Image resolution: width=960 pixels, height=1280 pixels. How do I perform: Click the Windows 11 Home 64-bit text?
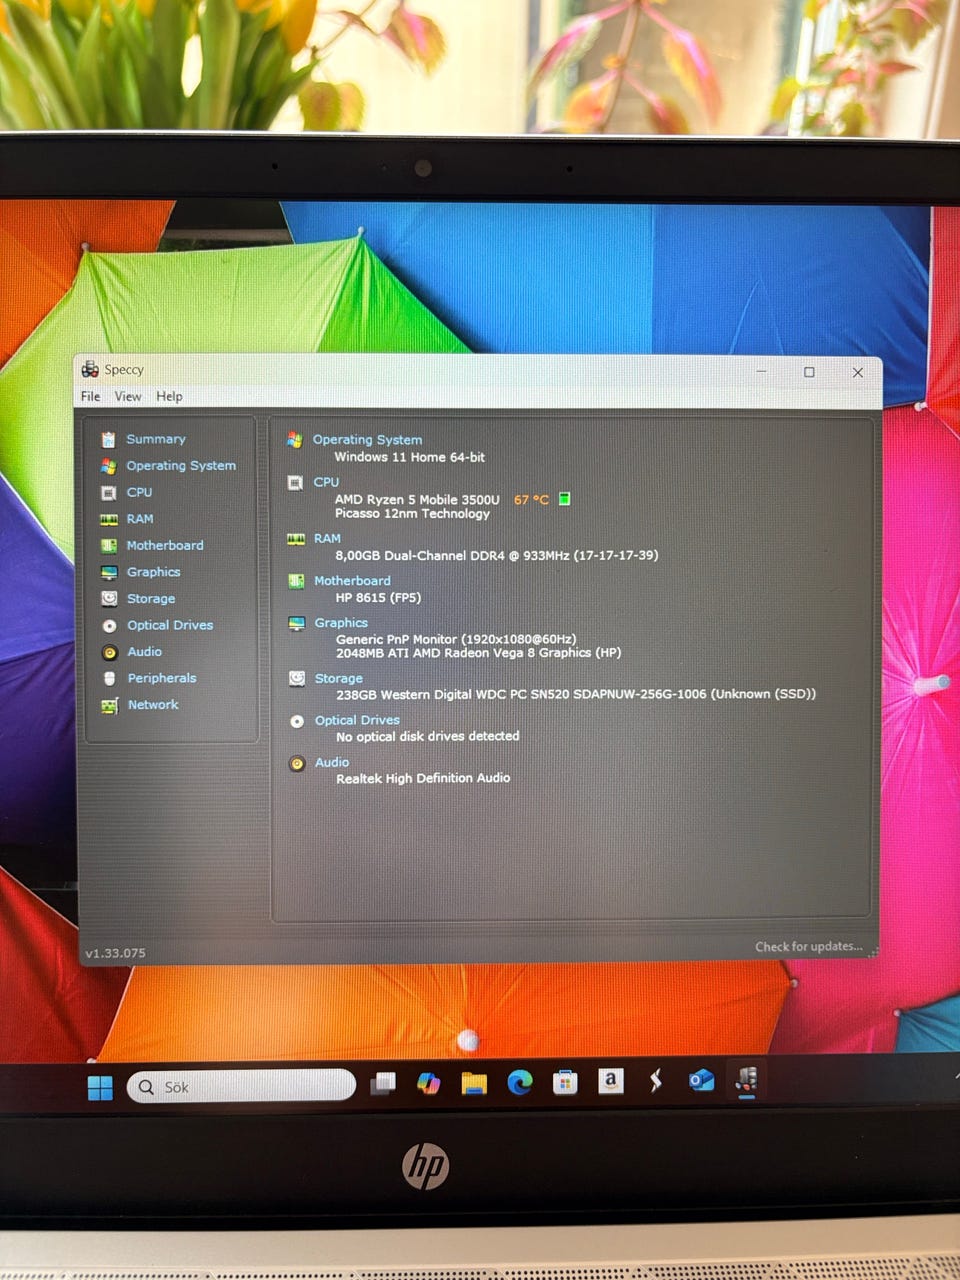click(409, 457)
